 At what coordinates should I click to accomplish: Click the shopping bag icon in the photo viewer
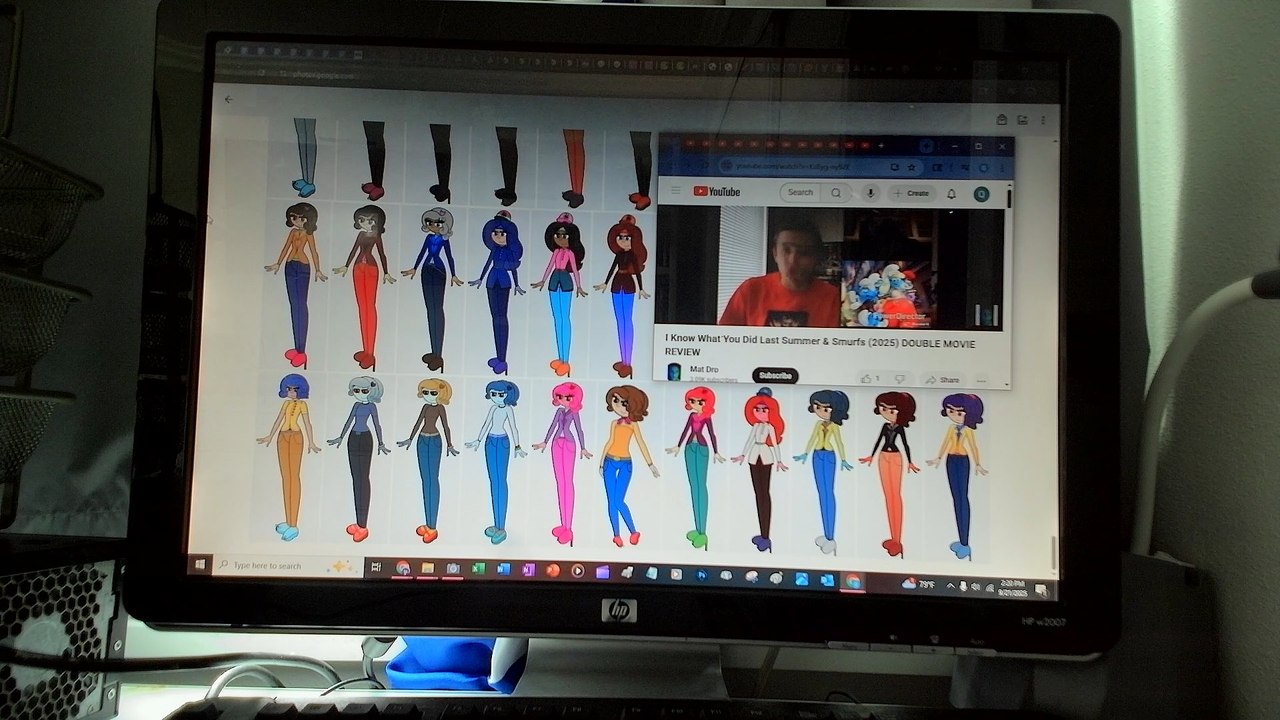[1001, 119]
